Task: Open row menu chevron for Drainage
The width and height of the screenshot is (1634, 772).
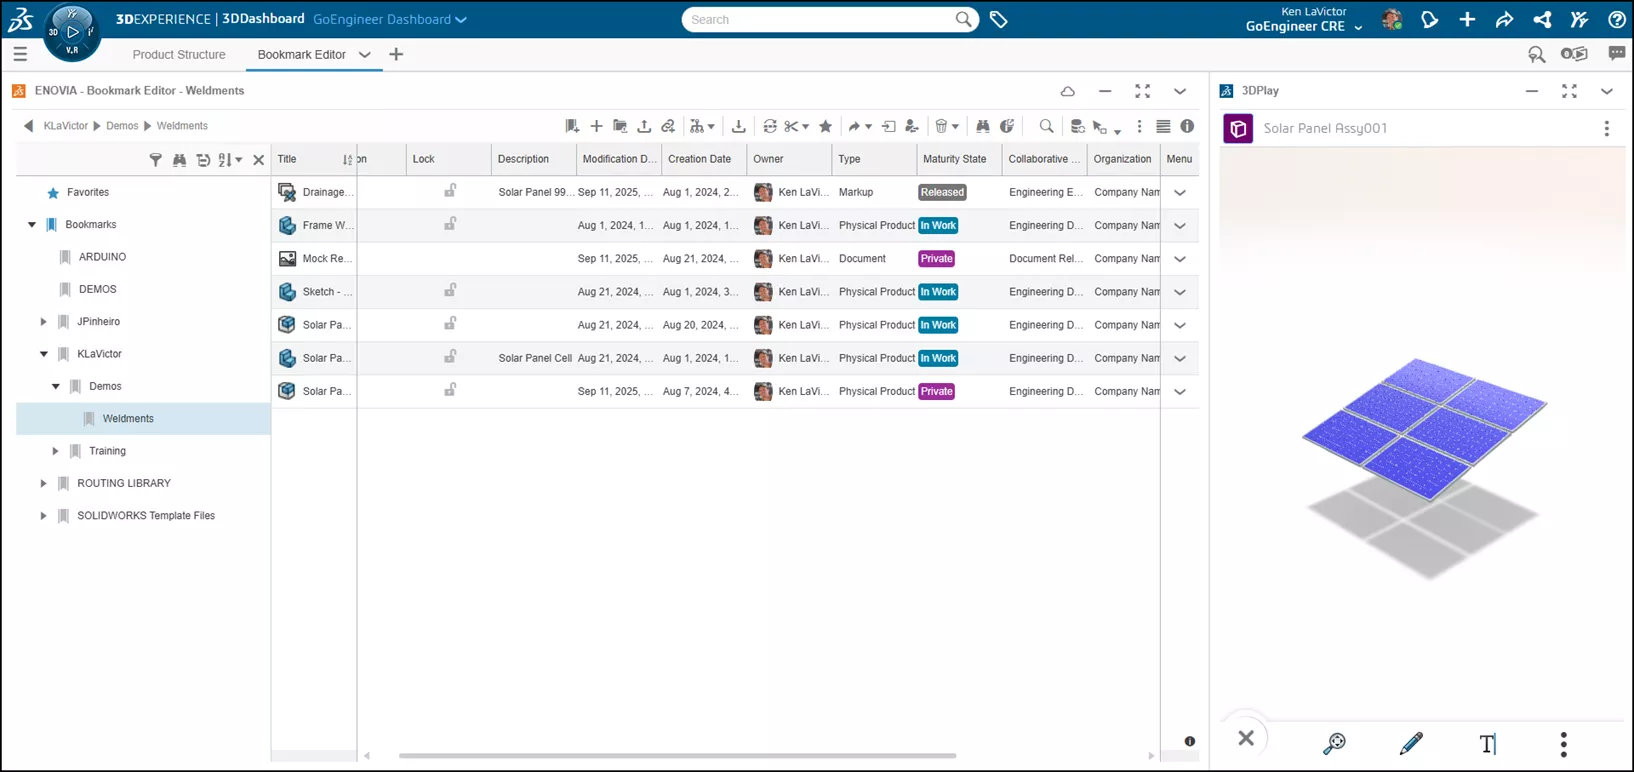Action: (1180, 192)
